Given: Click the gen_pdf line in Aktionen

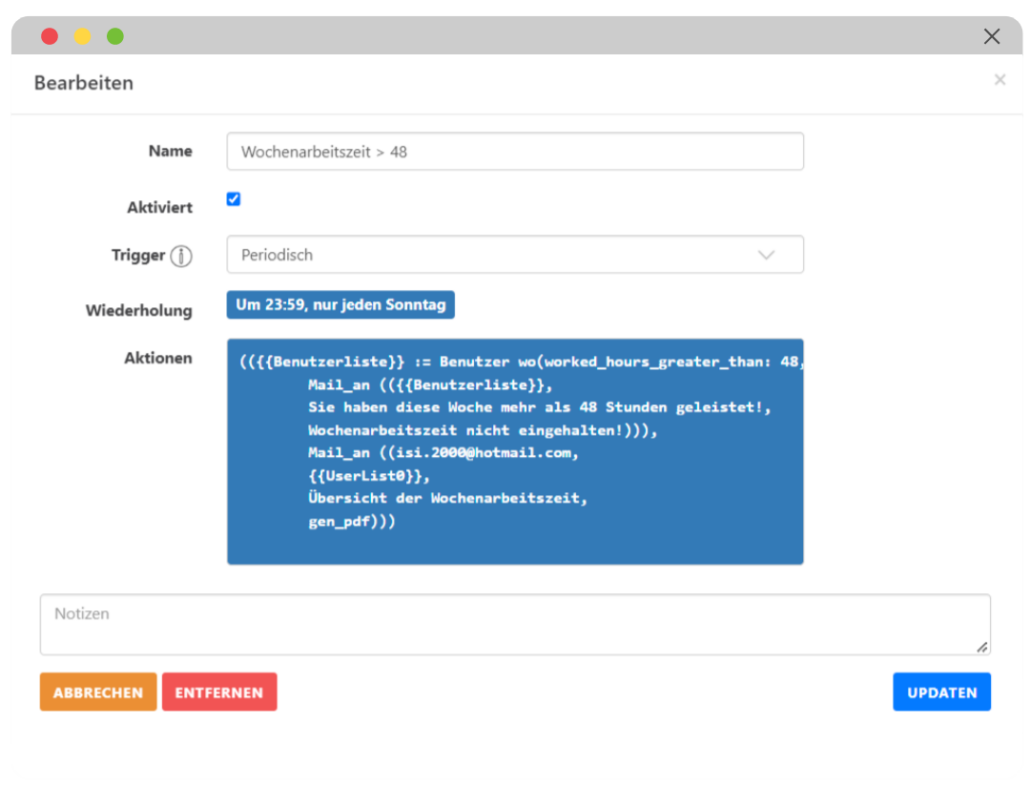Looking at the screenshot, I should tap(352, 521).
